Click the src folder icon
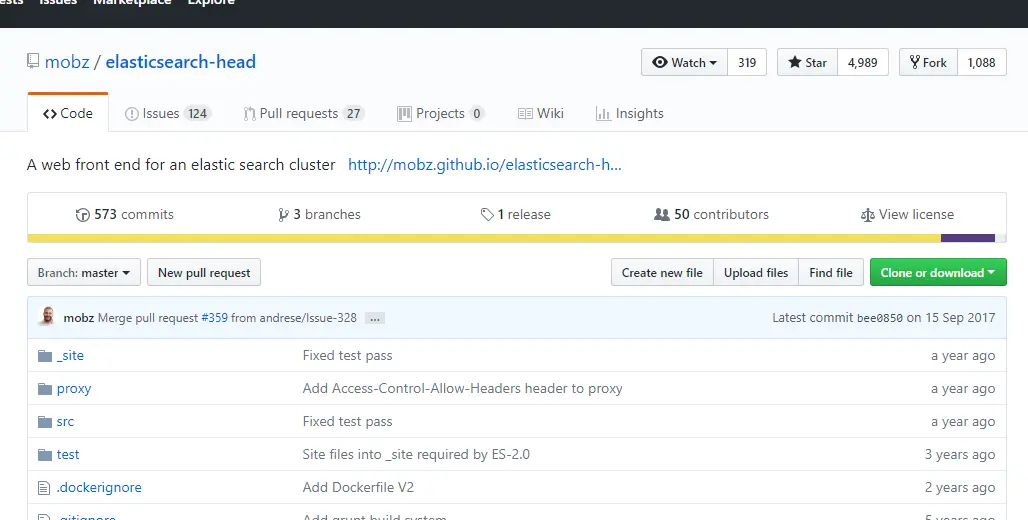Screen dimensions: 1028x520 point(45,422)
